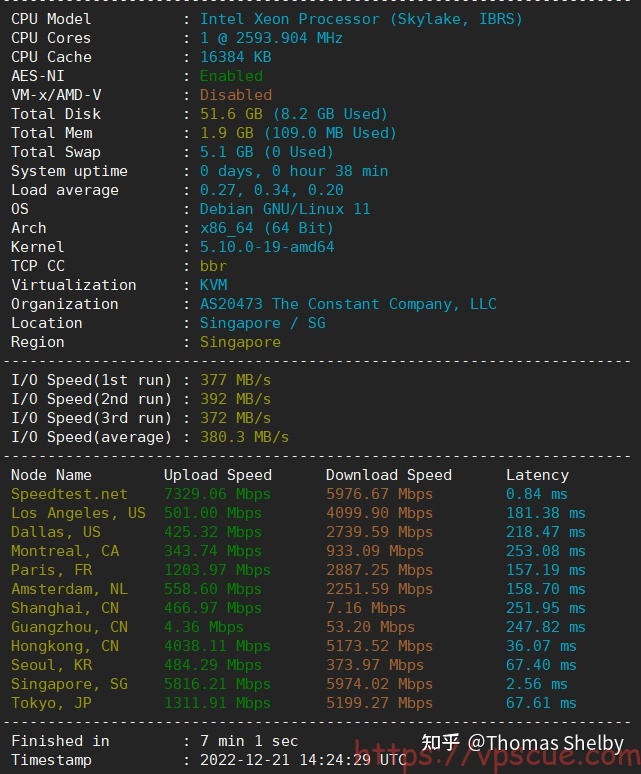Click the bbr TCP CC value
The height and width of the screenshot is (774, 641).
click(213, 266)
